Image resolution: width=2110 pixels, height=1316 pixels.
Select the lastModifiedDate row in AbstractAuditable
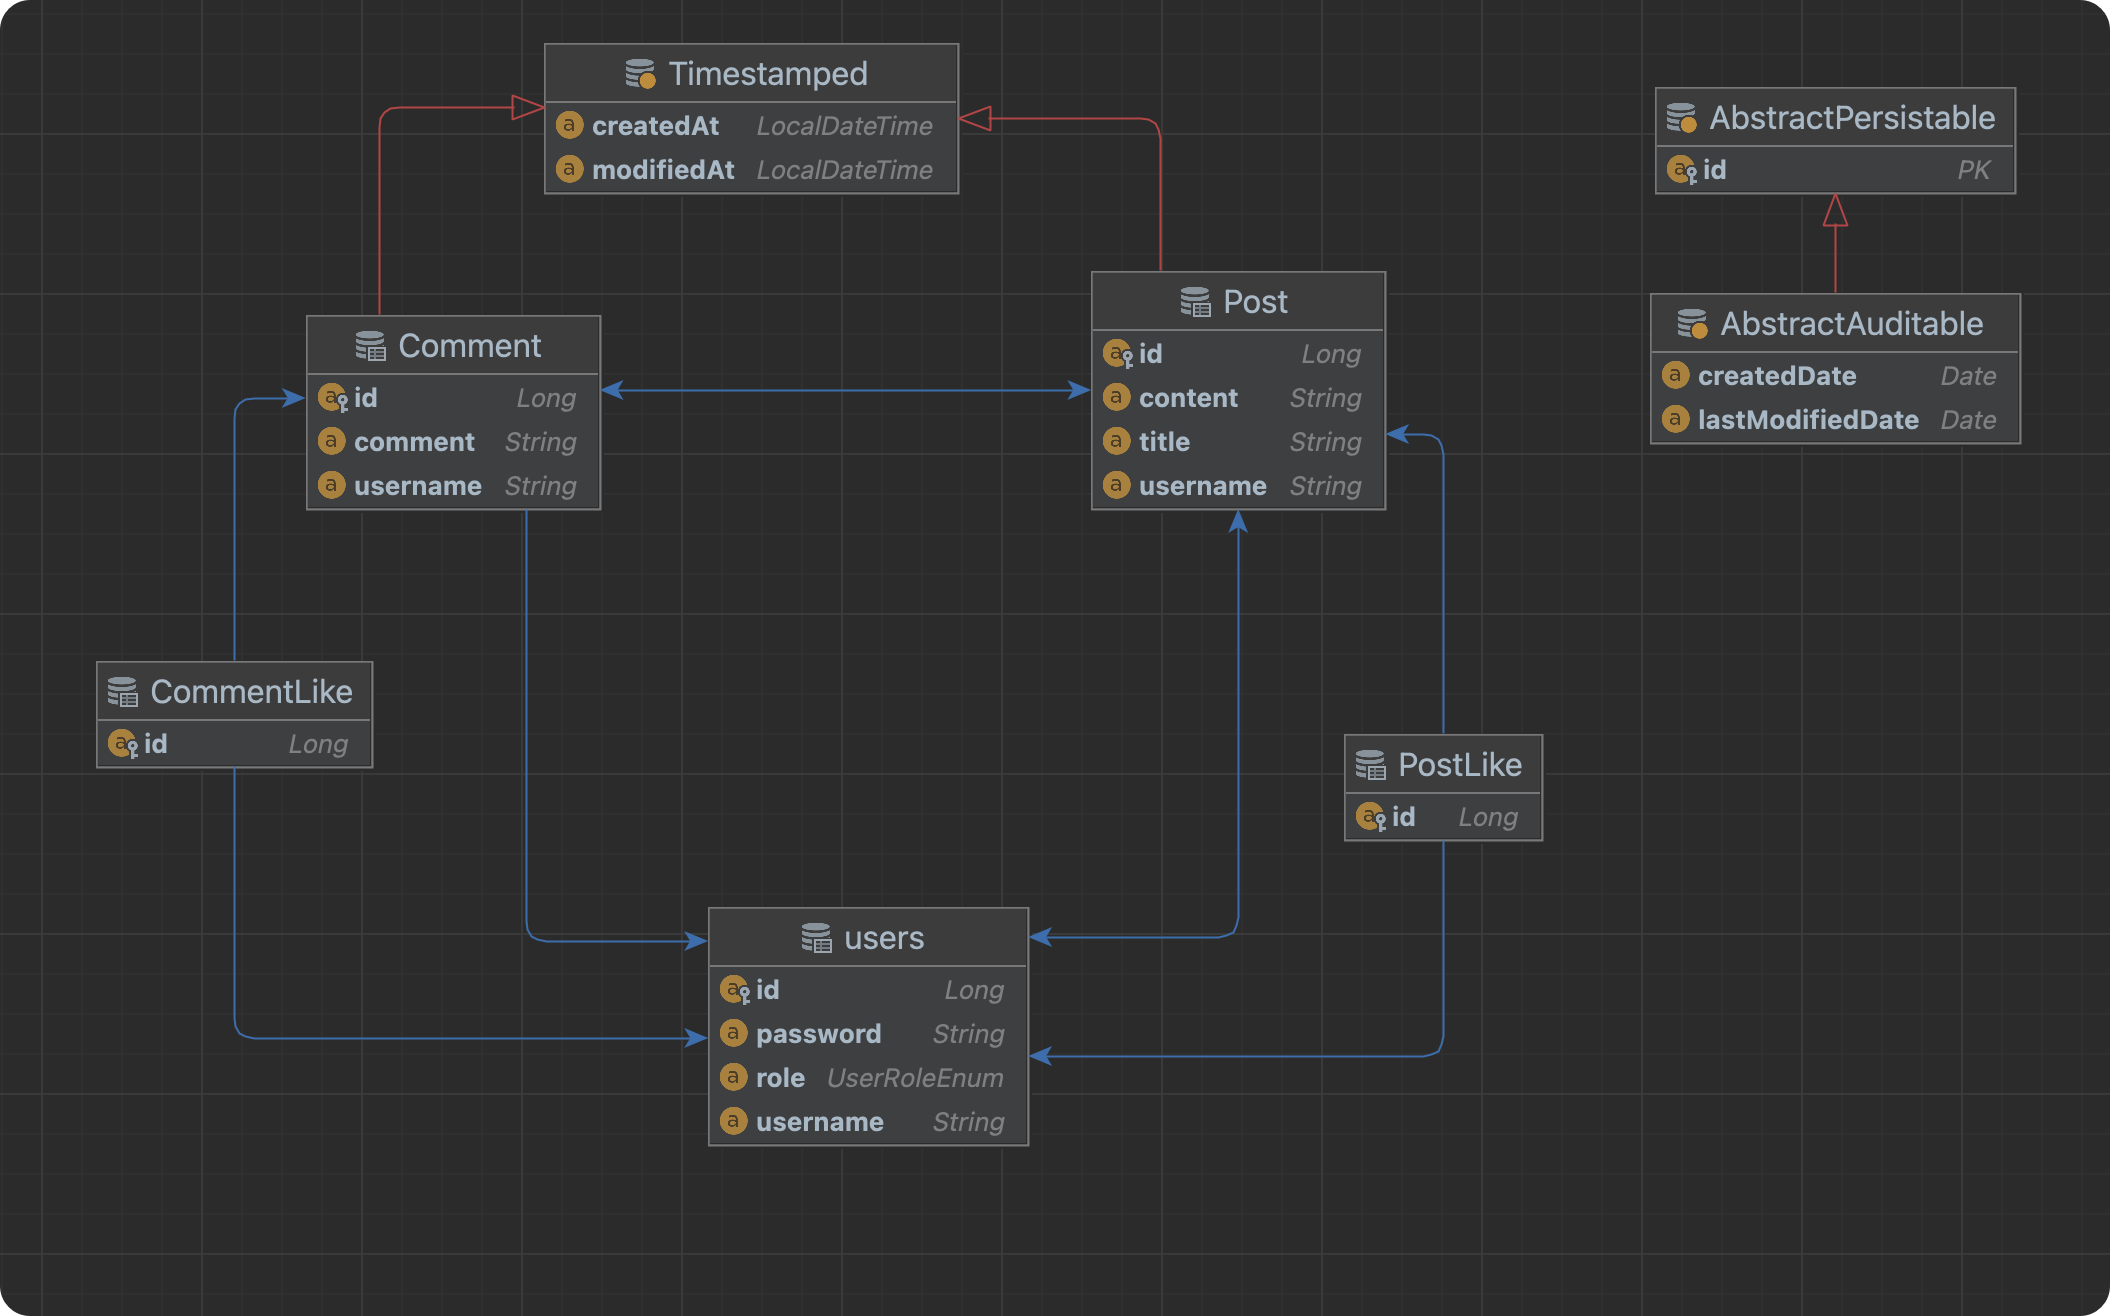pos(1834,420)
